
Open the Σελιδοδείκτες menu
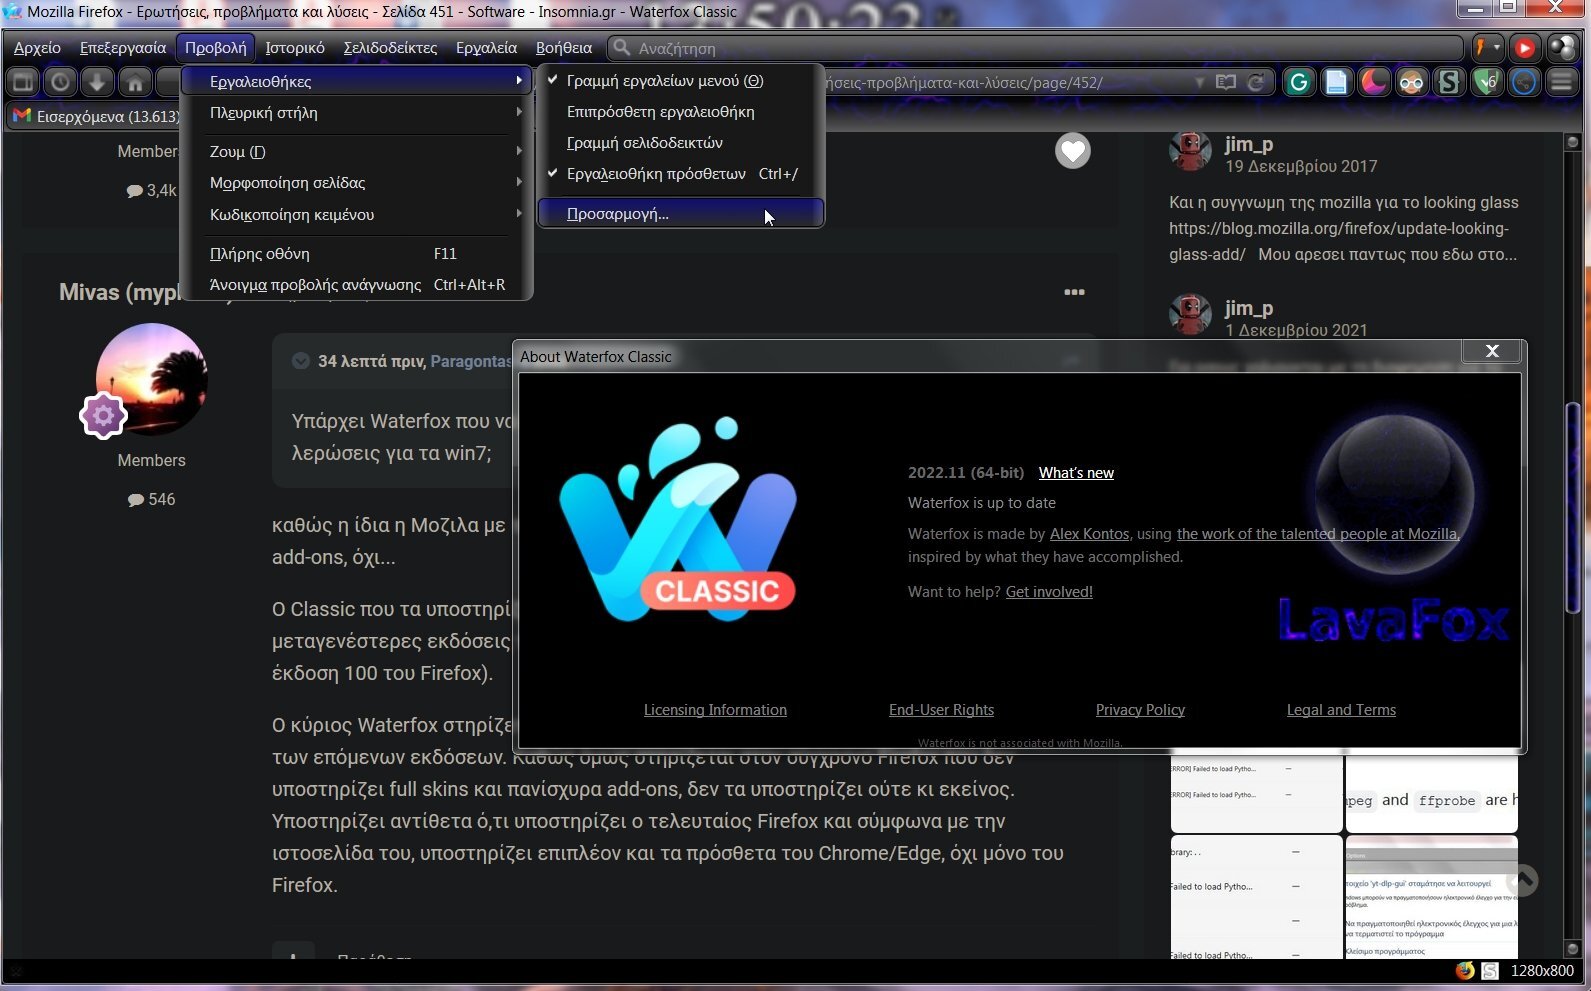pos(390,48)
